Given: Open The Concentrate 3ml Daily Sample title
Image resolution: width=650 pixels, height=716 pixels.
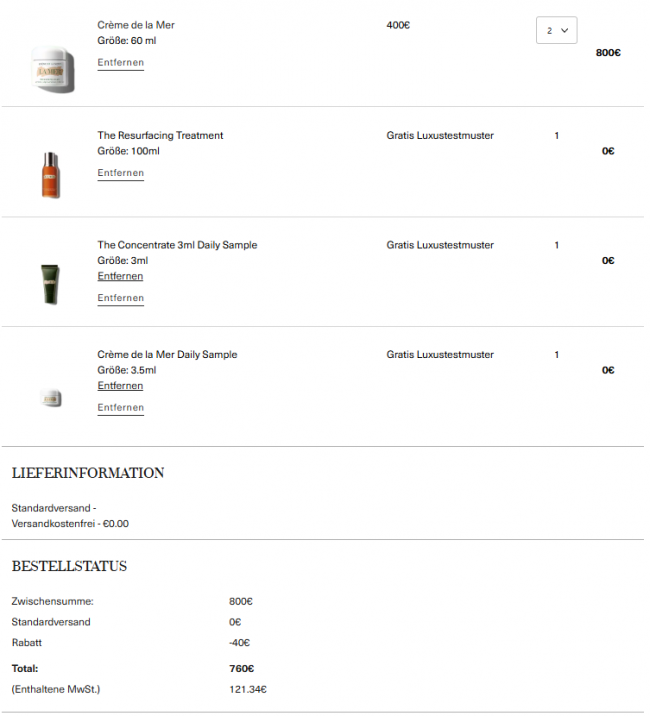Looking at the screenshot, I should click(x=177, y=245).
